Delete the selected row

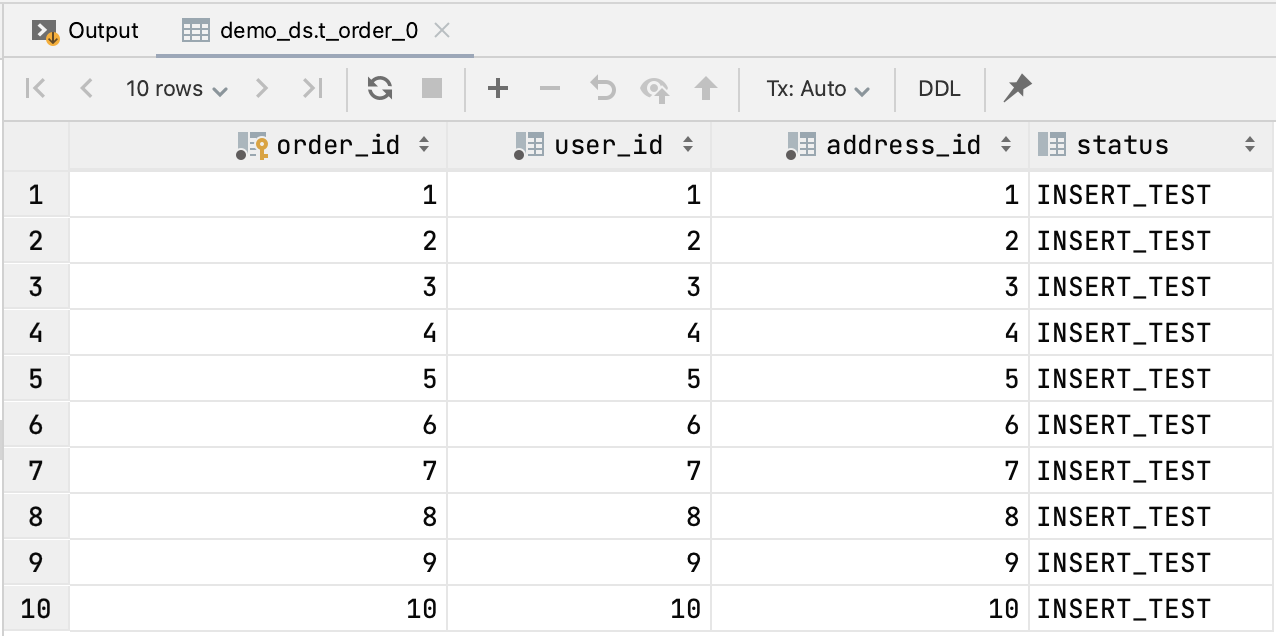(549, 88)
